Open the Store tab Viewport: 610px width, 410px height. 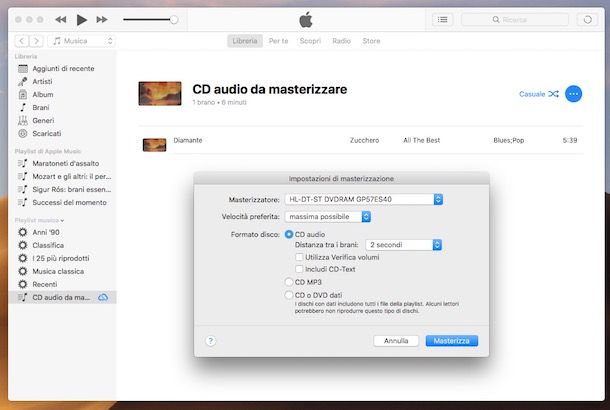pos(371,41)
